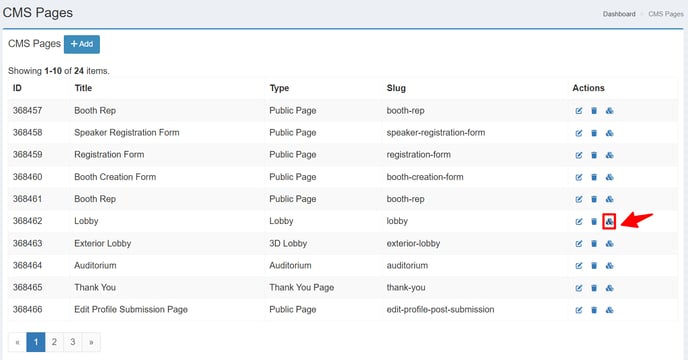
Task: Open the highlighted third action icon for Lobby
Action: coord(609,222)
